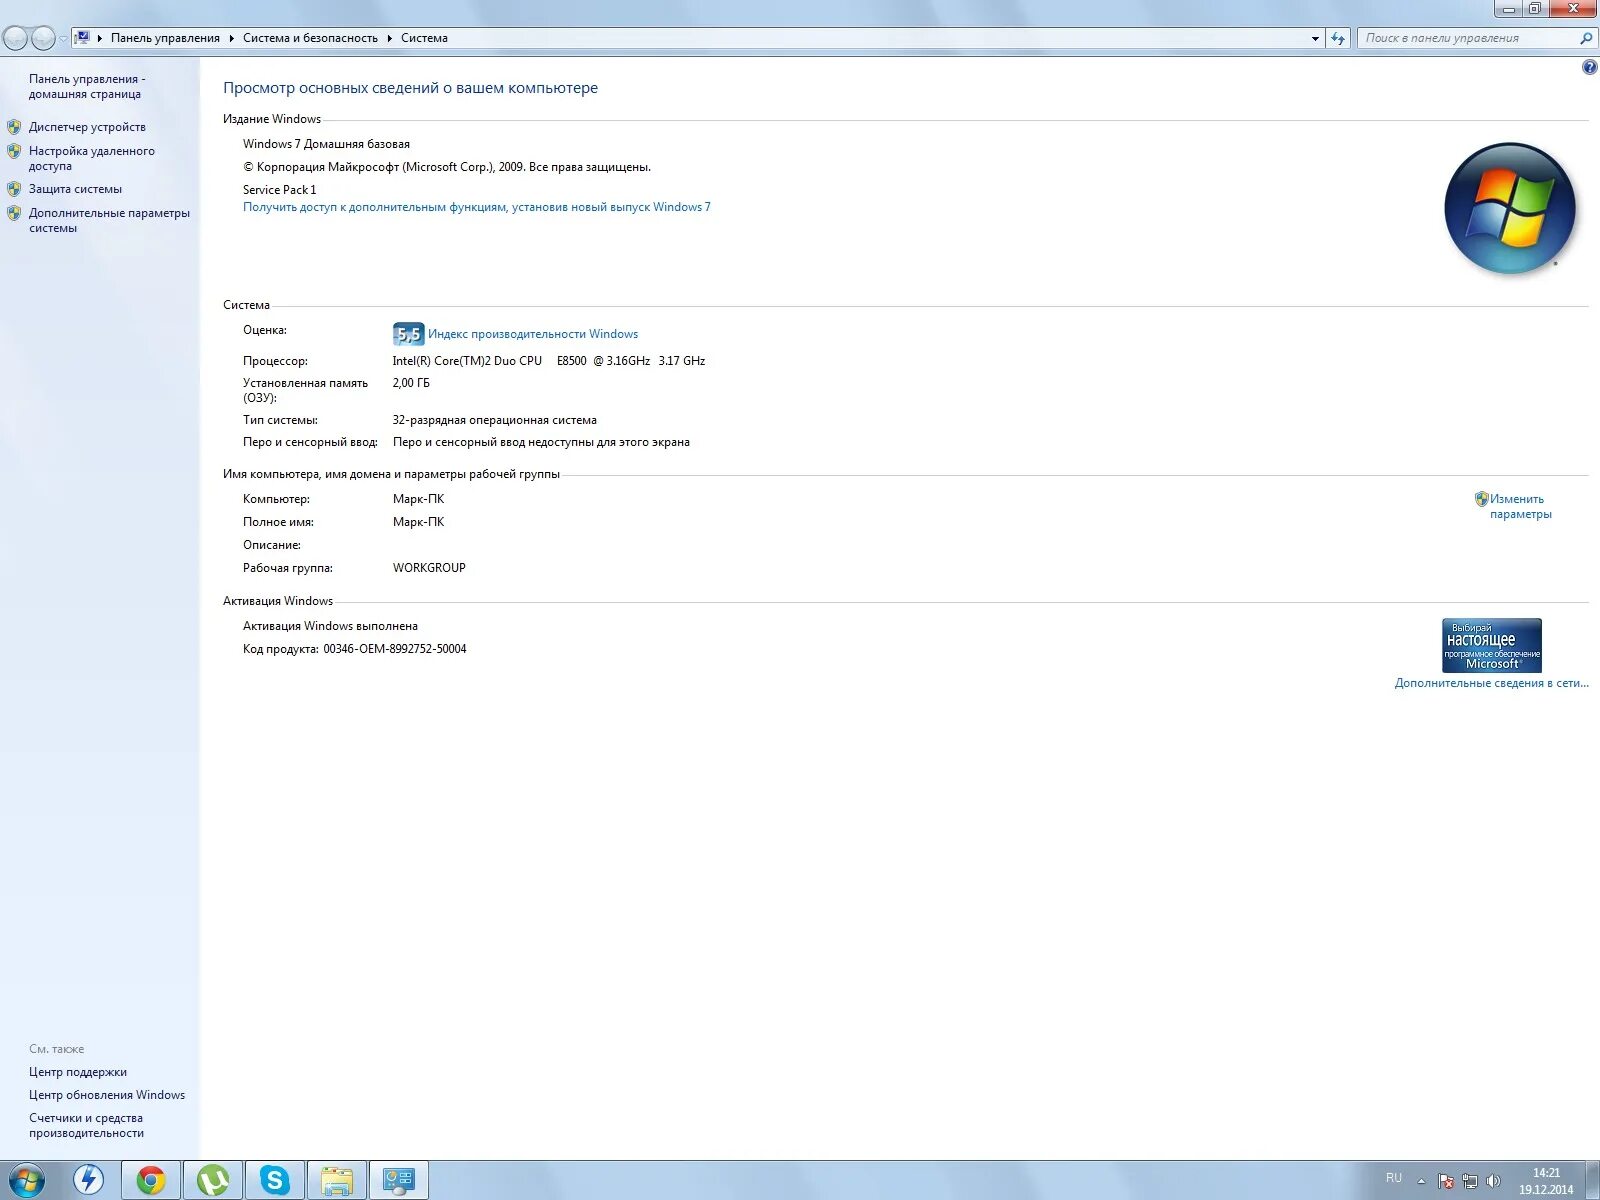Select Панель управления breadcrumb segment
The width and height of the screenshot is (1600, 1200).
tap(165, 38)
